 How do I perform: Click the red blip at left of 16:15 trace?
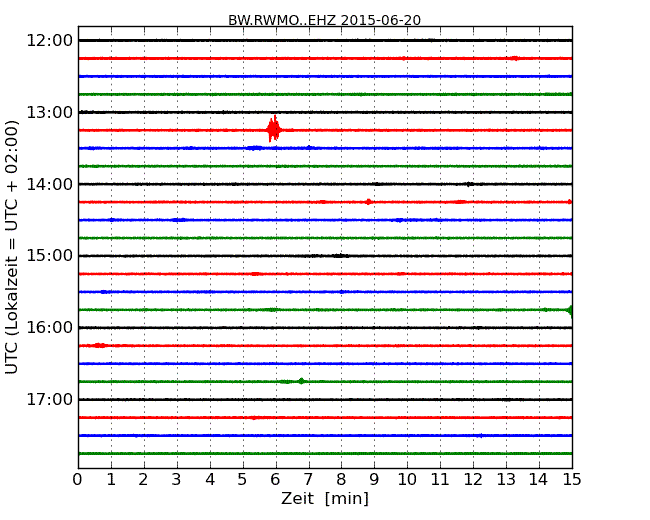pyautogui.click(x=100, y=345)
